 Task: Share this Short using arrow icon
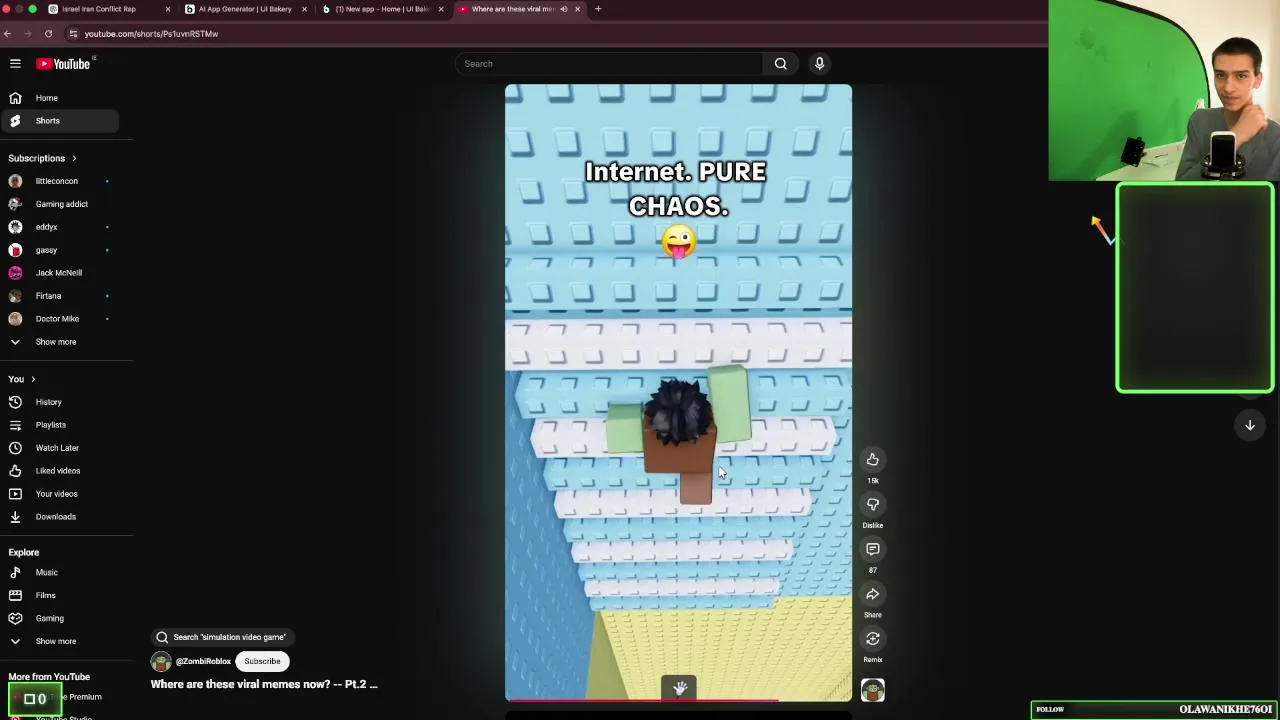click(x=872, y=594)
